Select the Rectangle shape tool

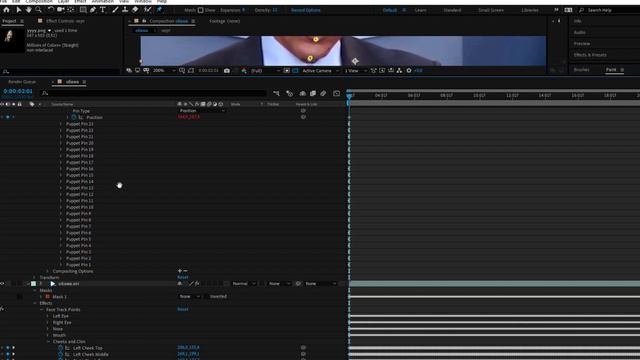pyautogui.click(x=83, y=10)
